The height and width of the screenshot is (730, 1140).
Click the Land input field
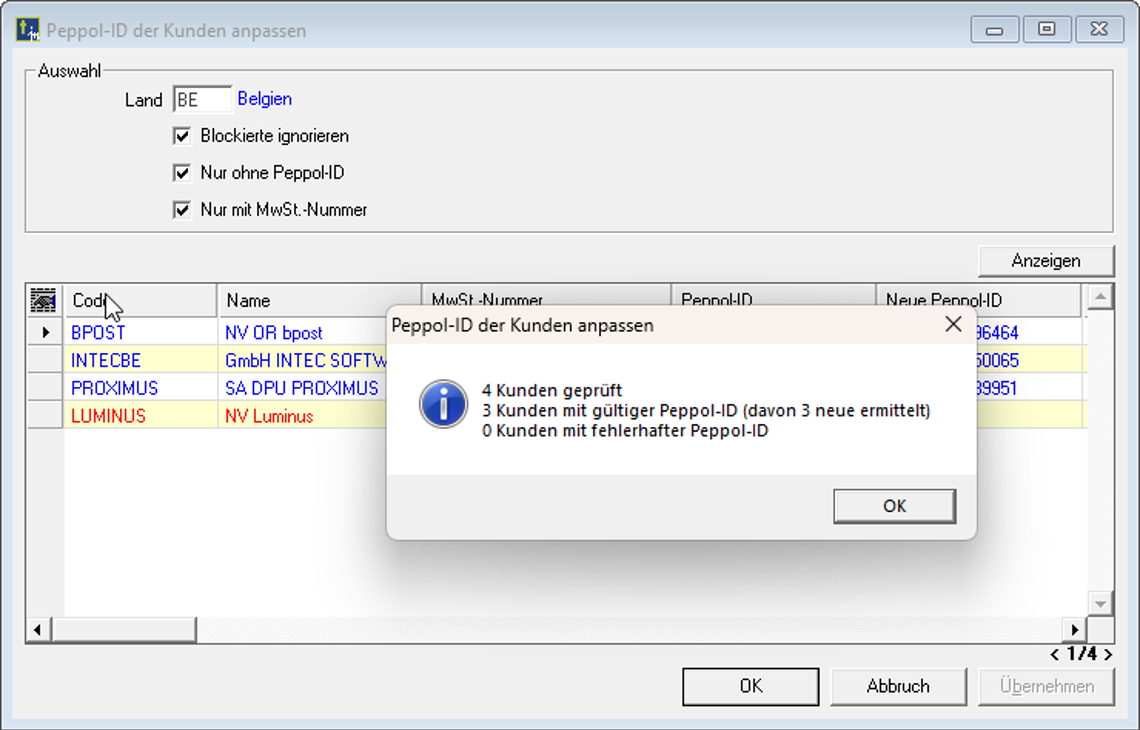pos(202,100)
